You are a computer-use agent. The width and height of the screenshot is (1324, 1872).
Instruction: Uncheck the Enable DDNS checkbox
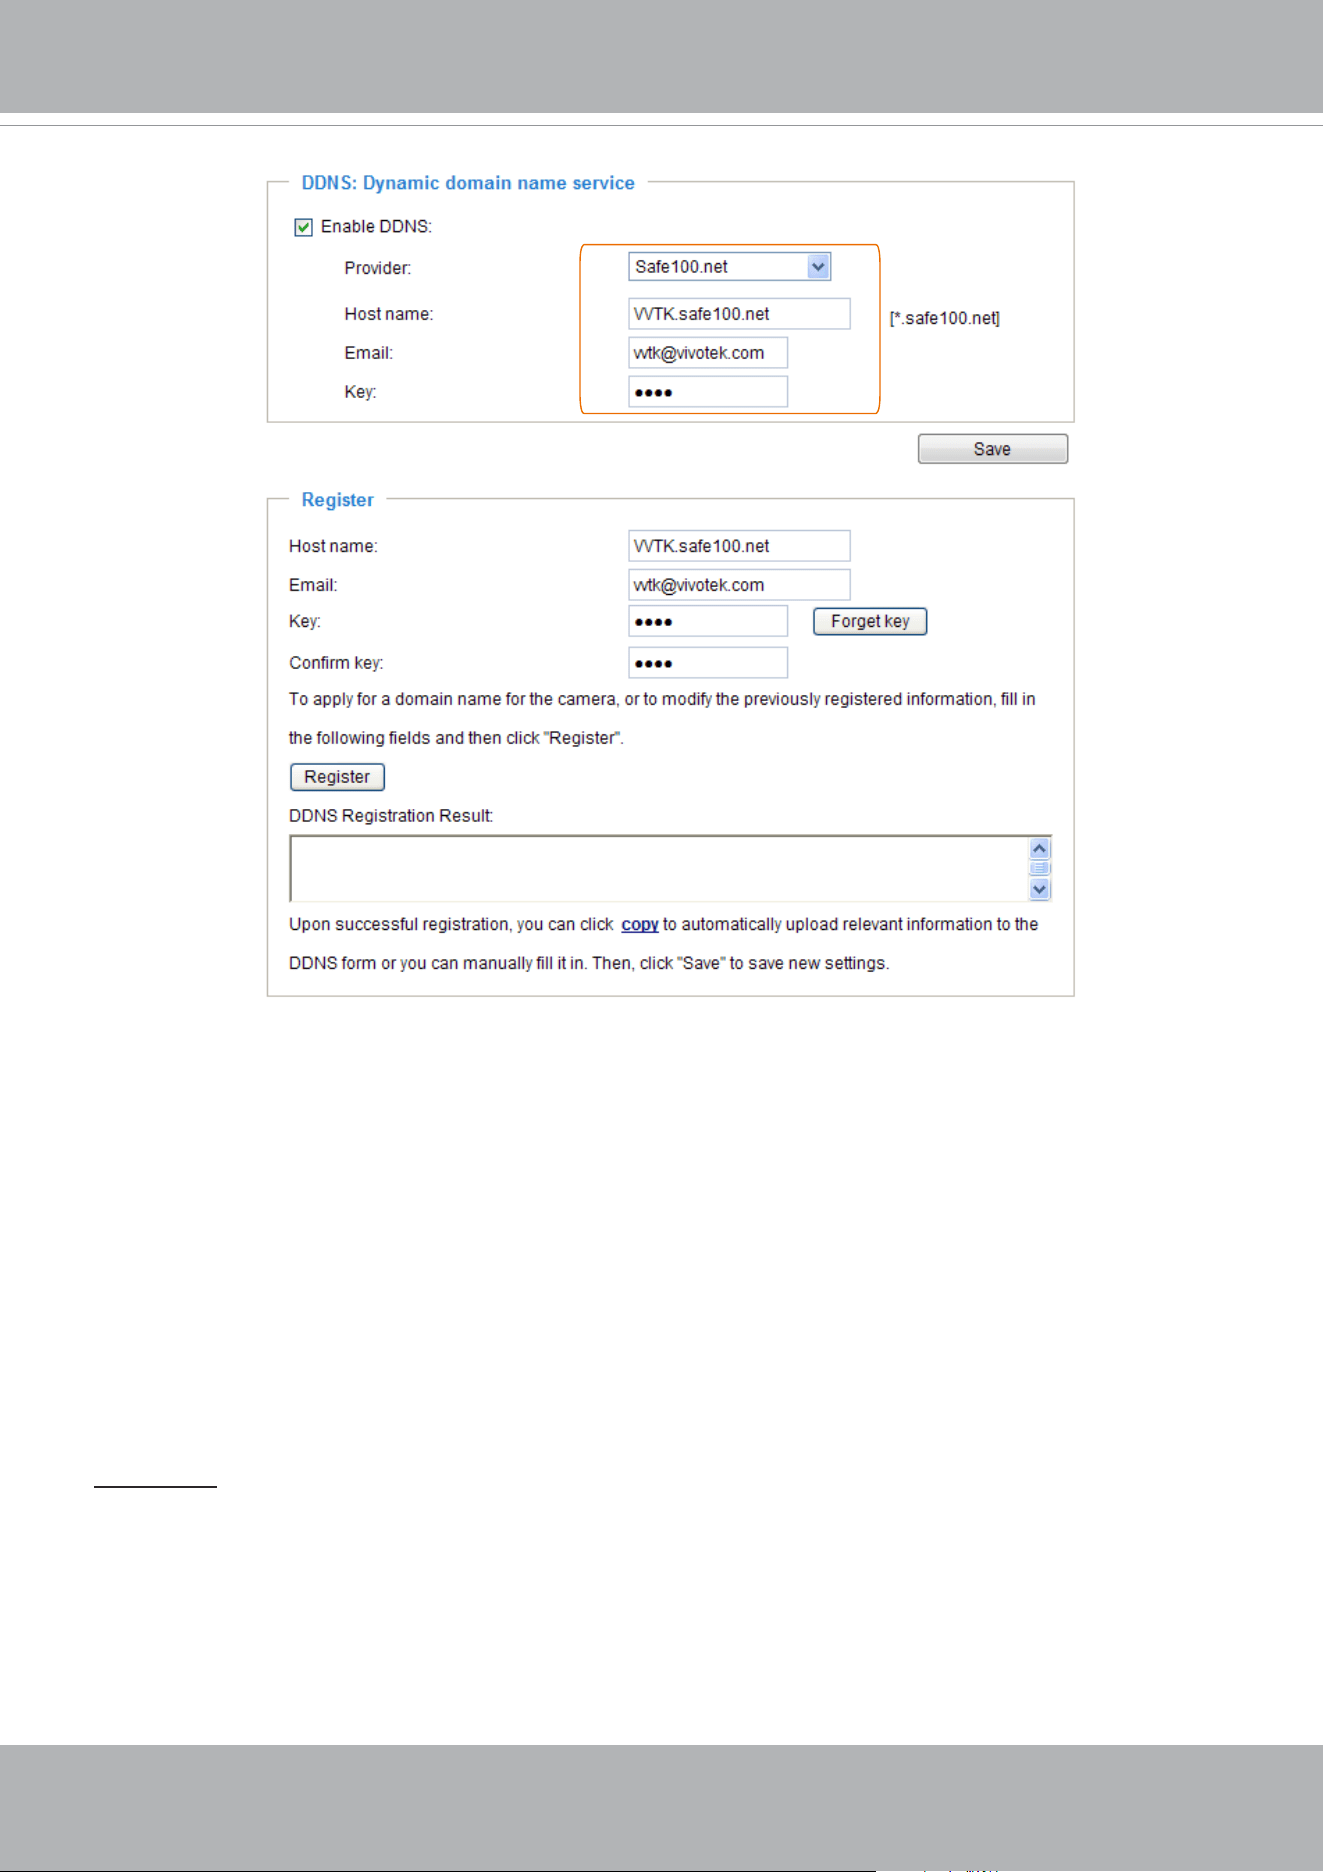(304, 227)
